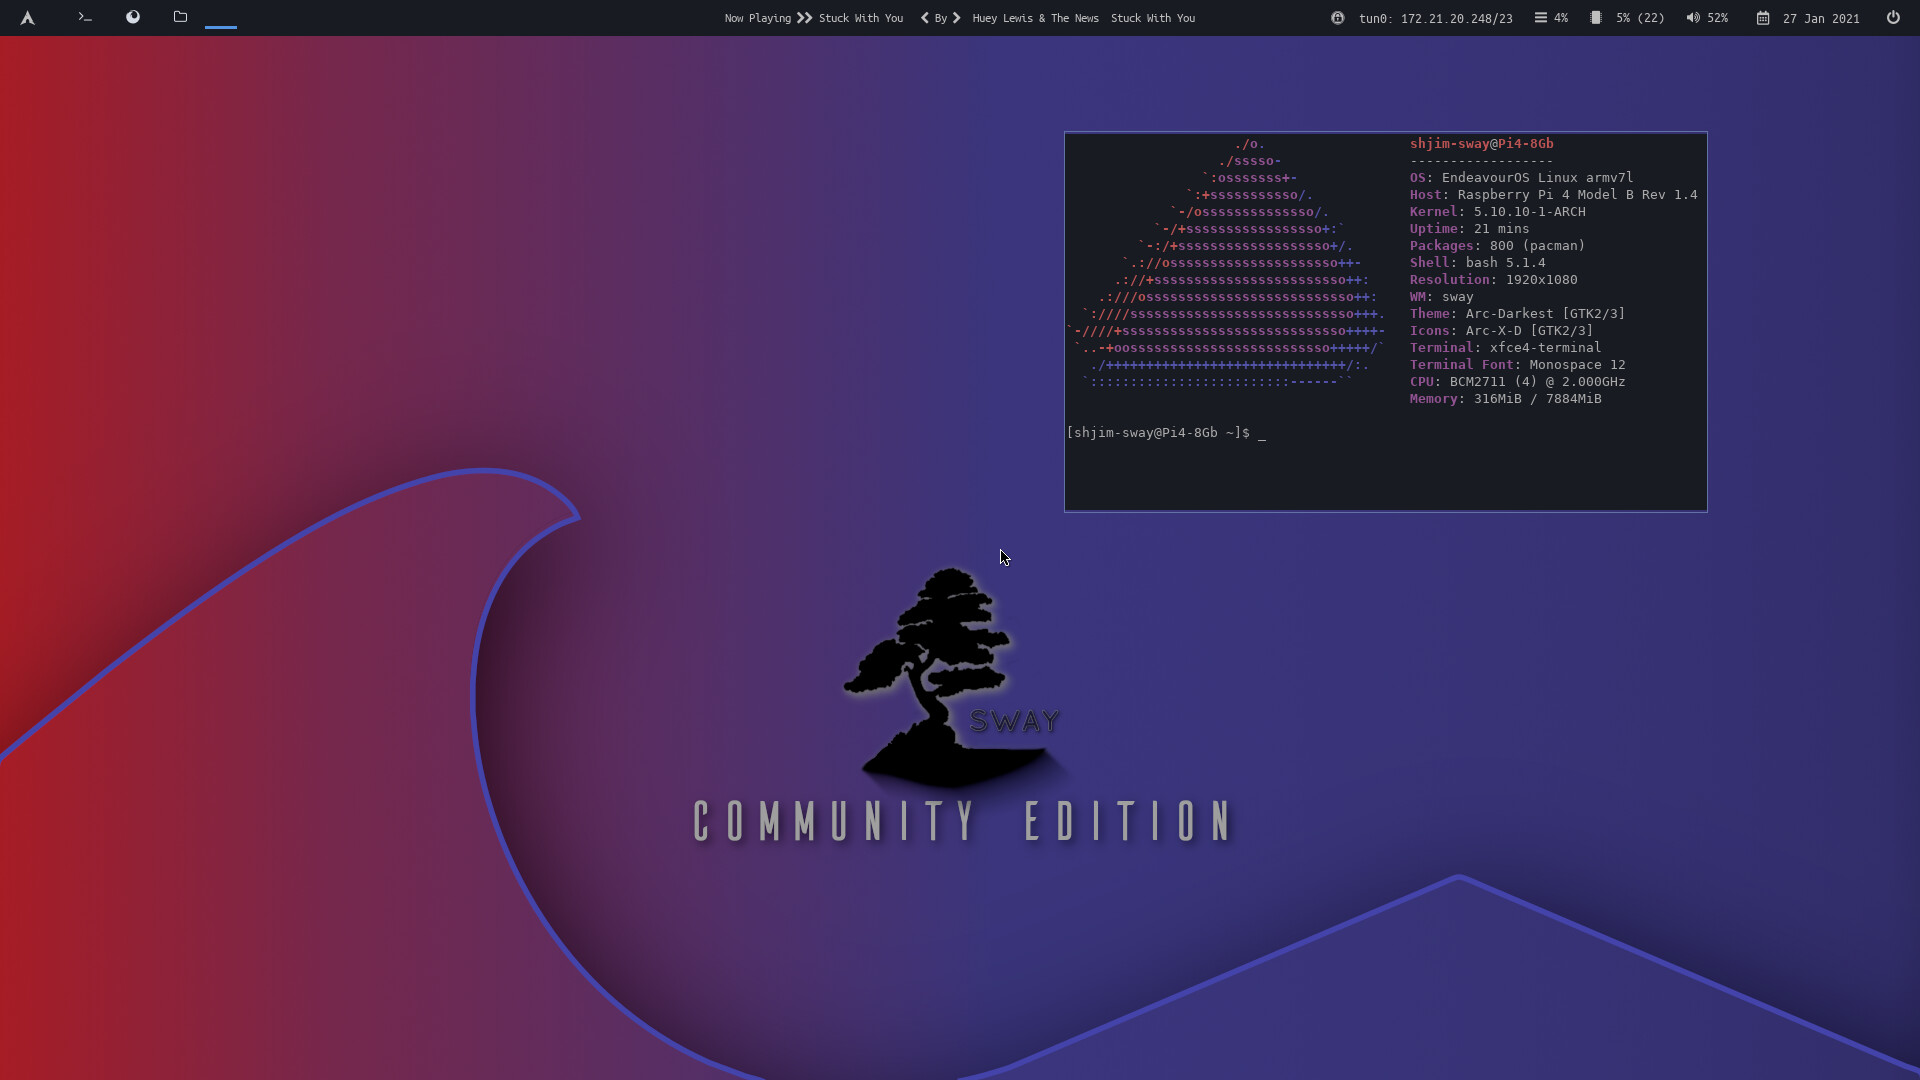Open the web browser globe icon

pos(133,17)
